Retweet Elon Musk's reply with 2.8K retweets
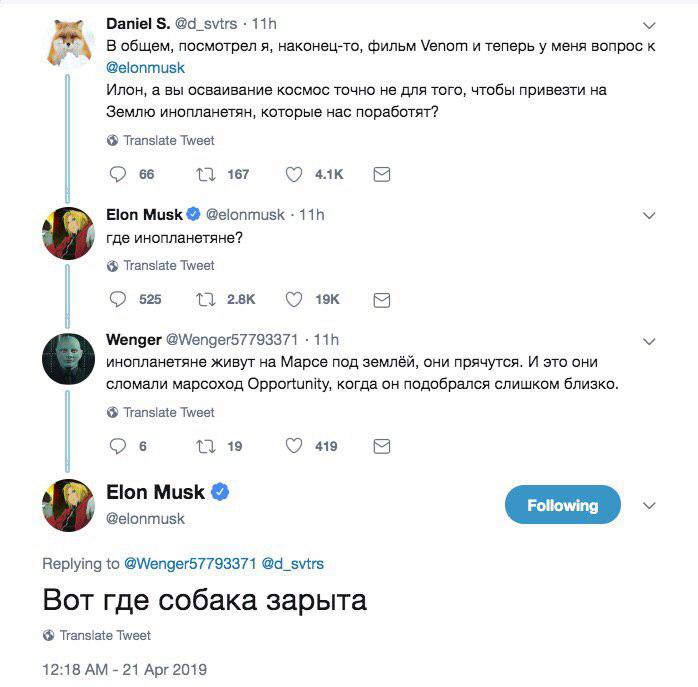The image size is (698, 687). (206, 299)
